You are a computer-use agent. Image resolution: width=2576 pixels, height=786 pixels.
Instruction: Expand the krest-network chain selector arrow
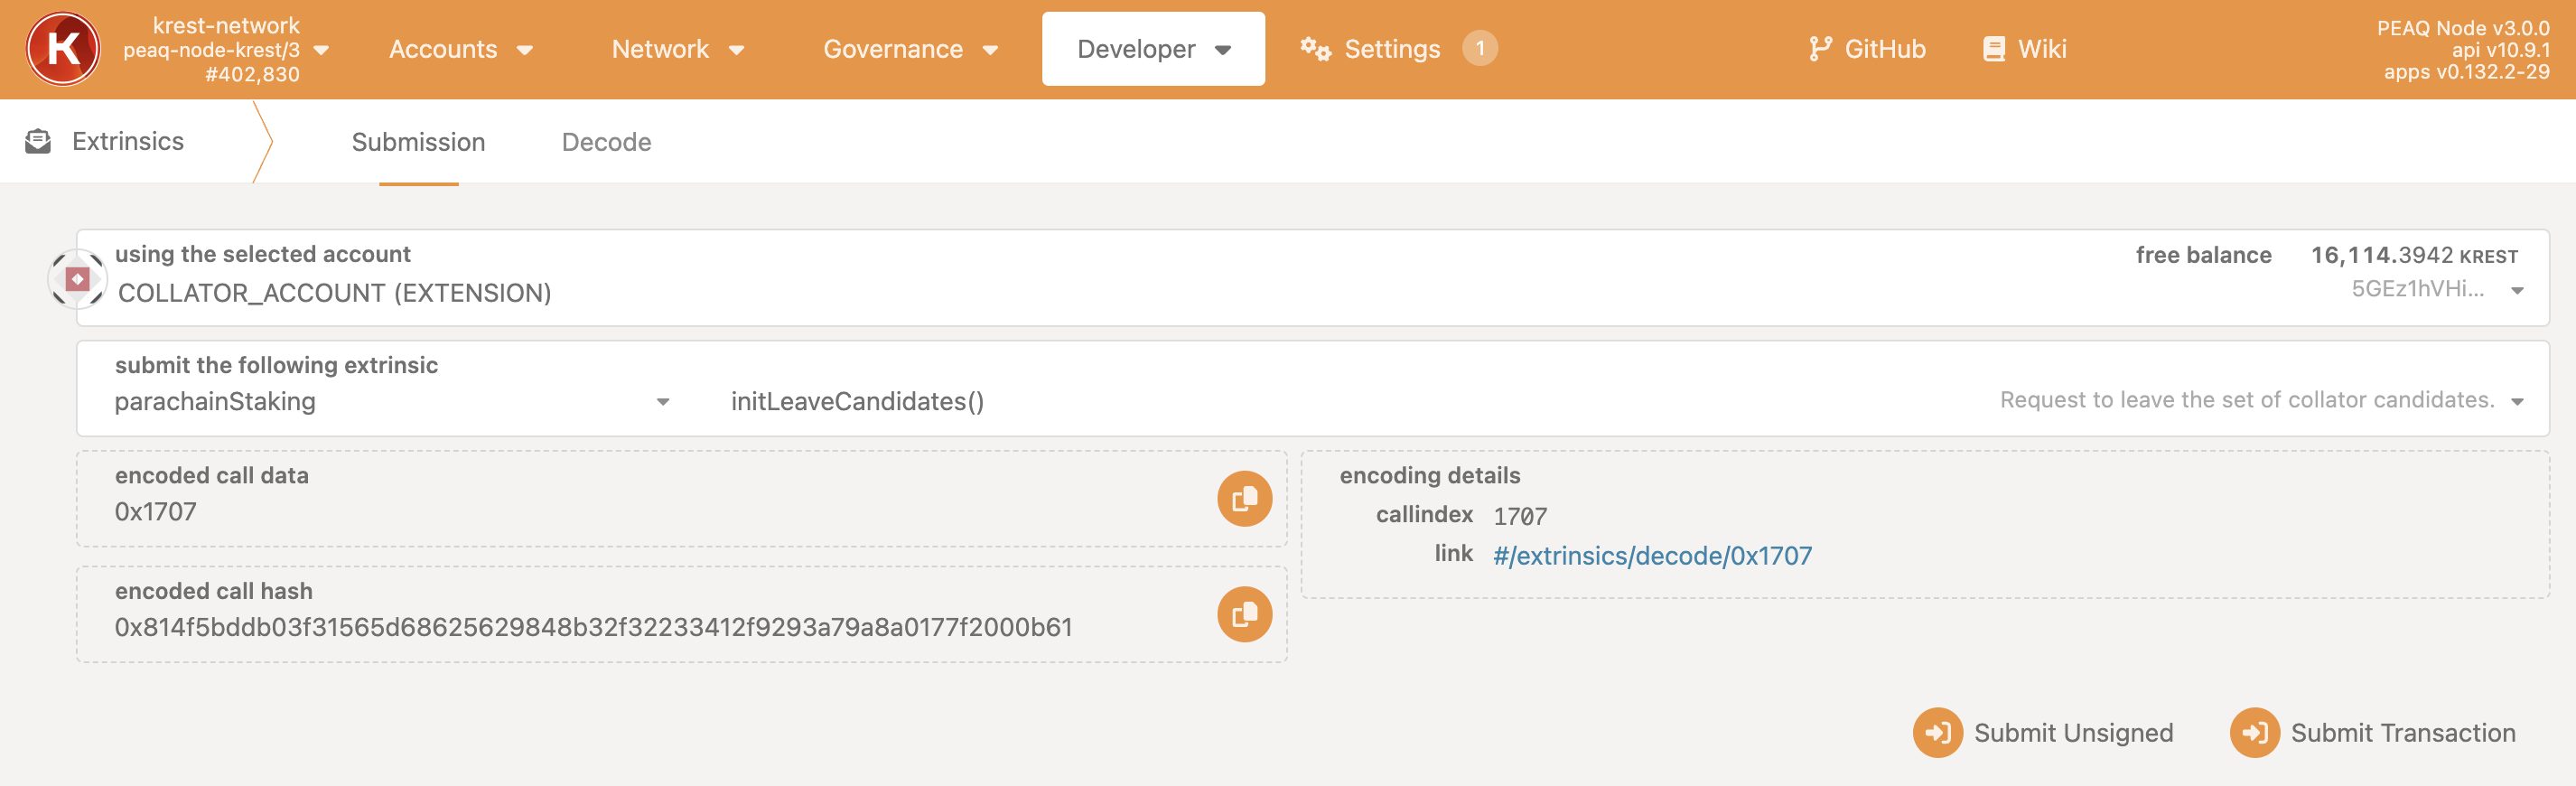click(321, 50)
